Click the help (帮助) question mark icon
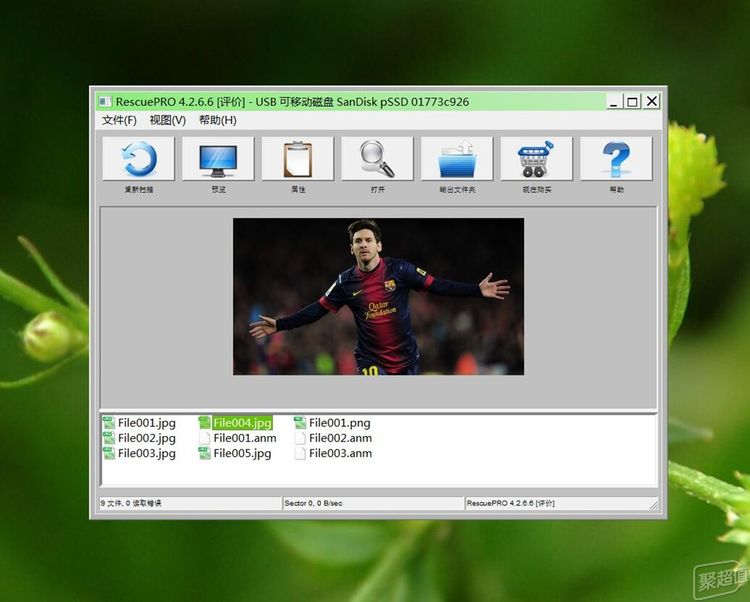This screenshot has width=750, height=602. 616,159
